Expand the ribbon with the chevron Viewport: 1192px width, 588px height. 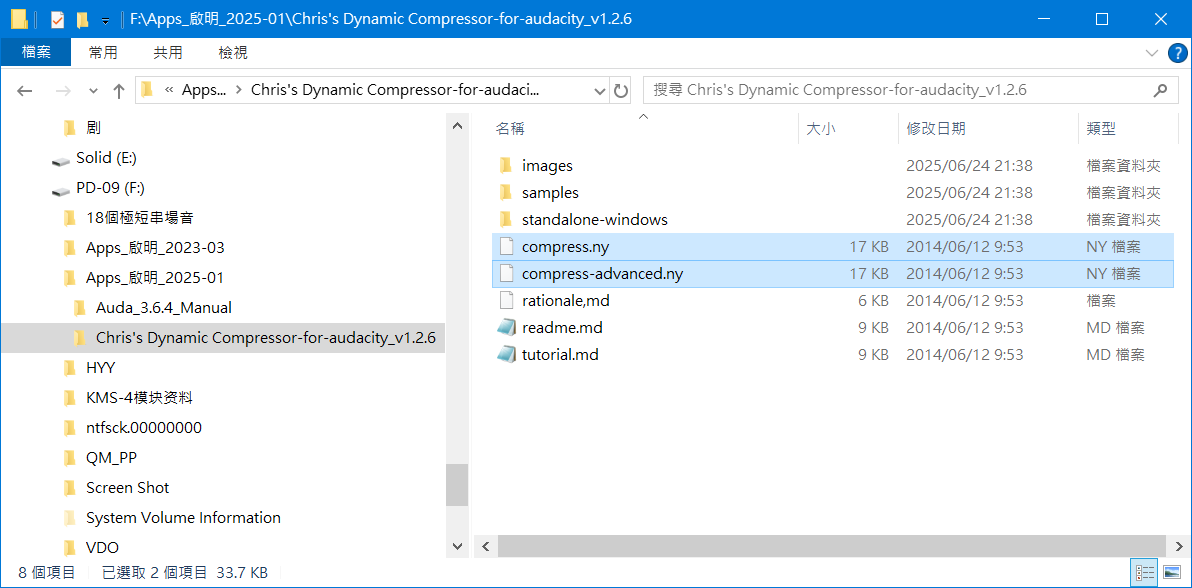pos(1151,52)
